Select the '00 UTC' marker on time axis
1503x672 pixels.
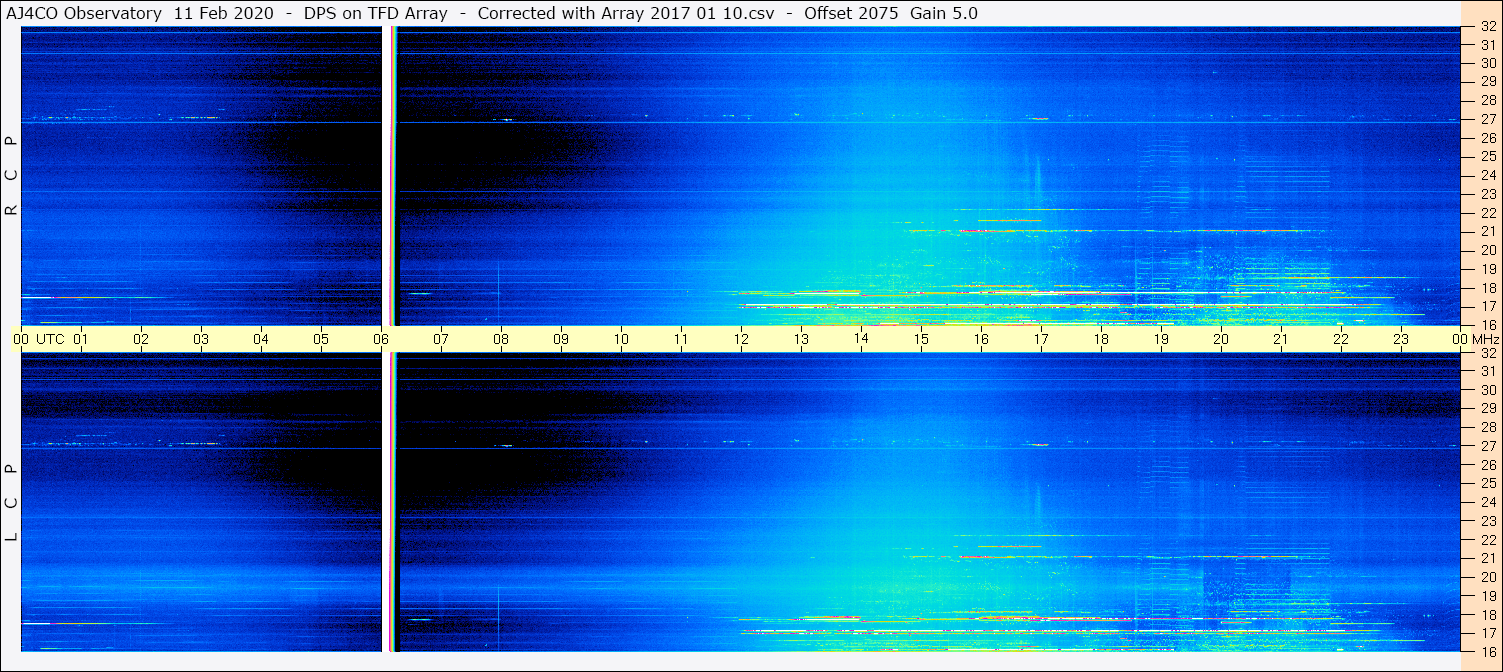coord(39,339)
